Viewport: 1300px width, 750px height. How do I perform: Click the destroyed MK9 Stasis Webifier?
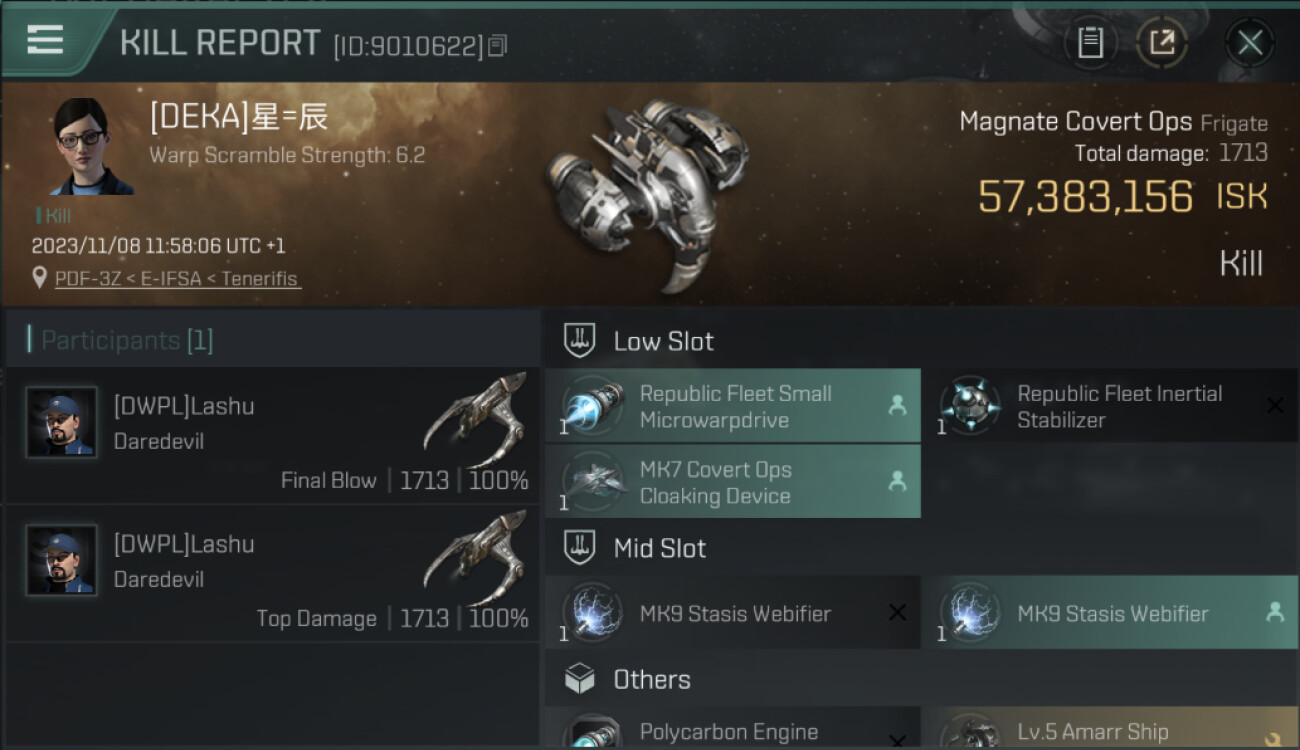[732, 613]
